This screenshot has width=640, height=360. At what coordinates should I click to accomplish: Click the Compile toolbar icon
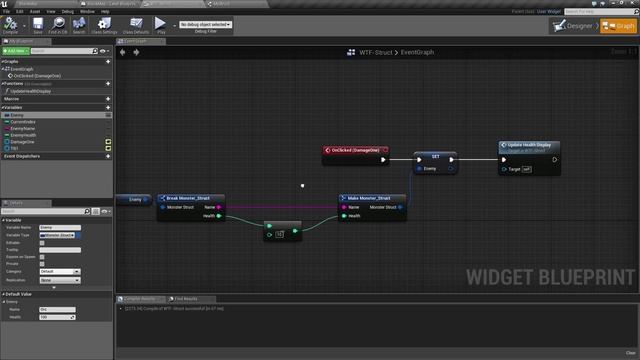click(x=10, y=25)
